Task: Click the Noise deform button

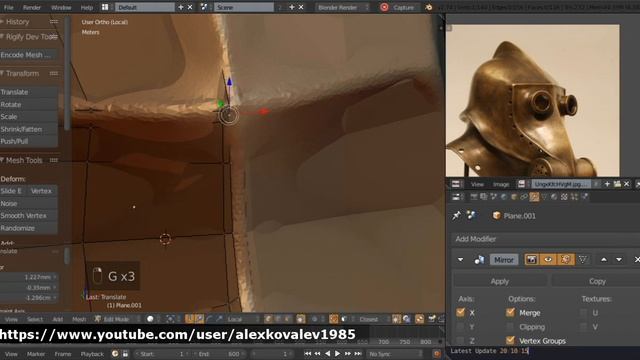Action: pos(28,203)
